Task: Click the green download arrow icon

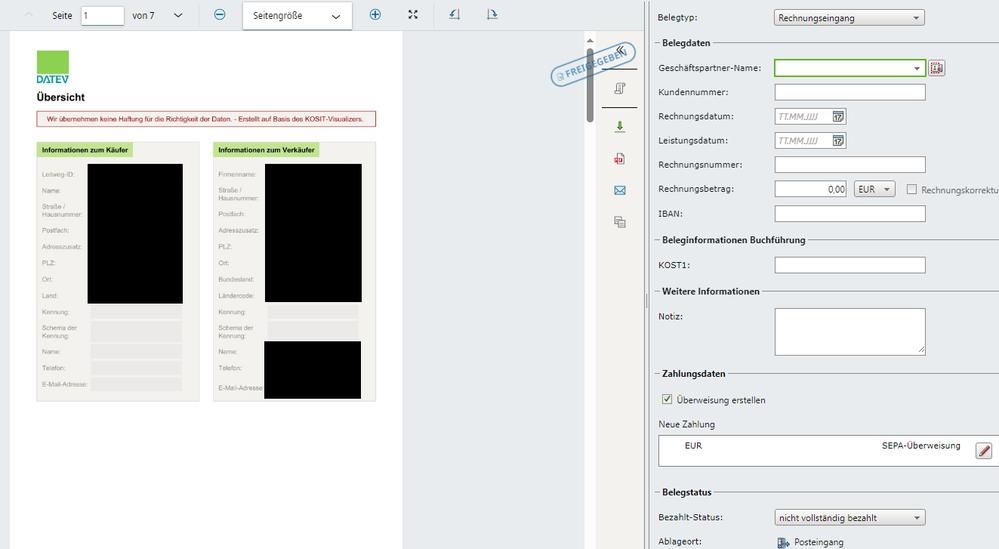Action: point(620,126)
